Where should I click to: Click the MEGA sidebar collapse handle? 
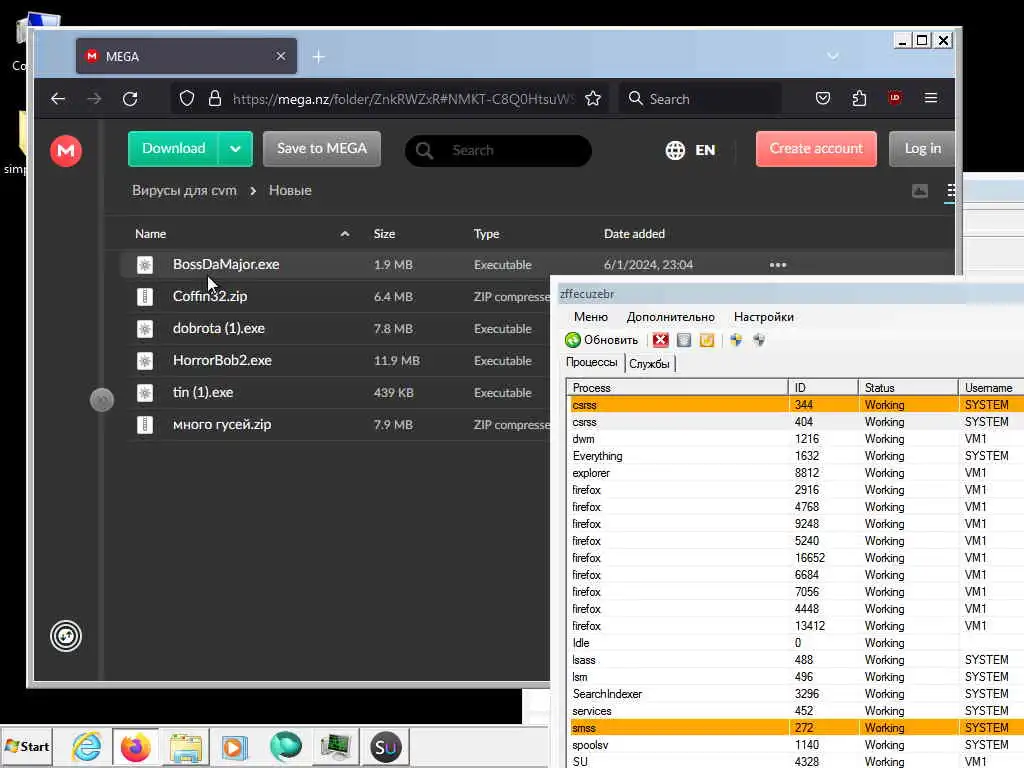point(102,400)
